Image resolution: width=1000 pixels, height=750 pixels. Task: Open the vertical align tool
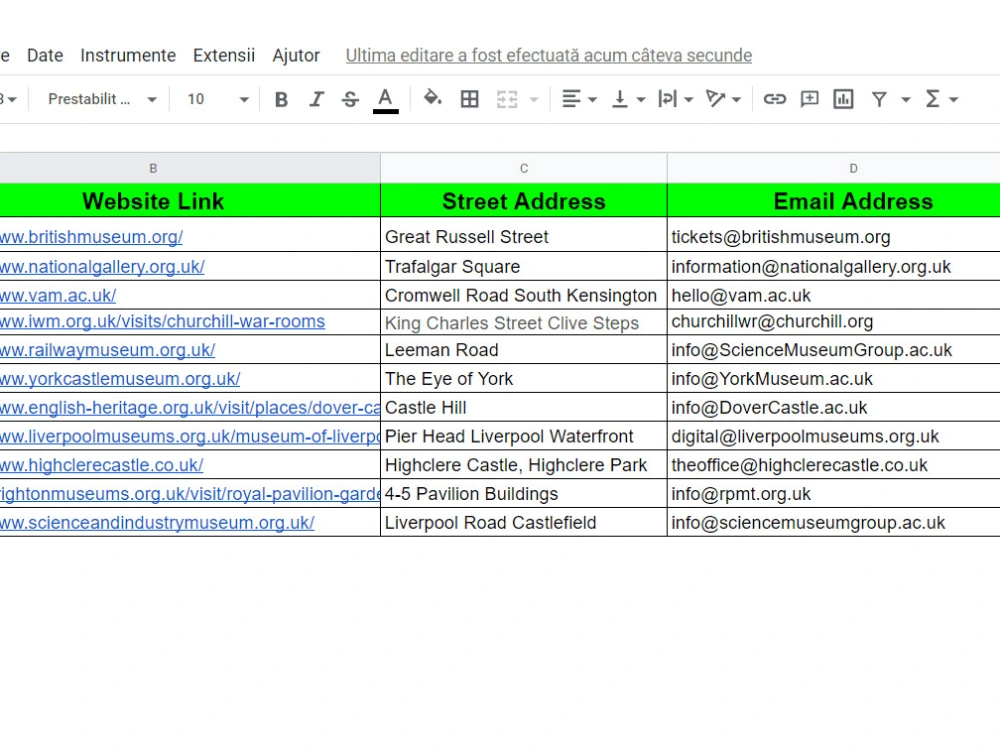[619, 99]
